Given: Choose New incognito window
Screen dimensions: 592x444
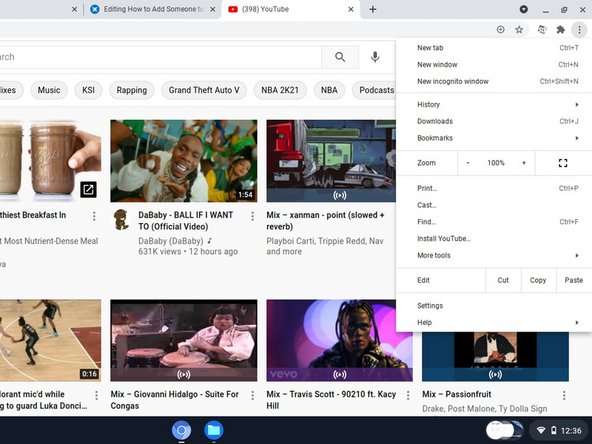Looking at the screenshot, I should [x=494, y=82].
